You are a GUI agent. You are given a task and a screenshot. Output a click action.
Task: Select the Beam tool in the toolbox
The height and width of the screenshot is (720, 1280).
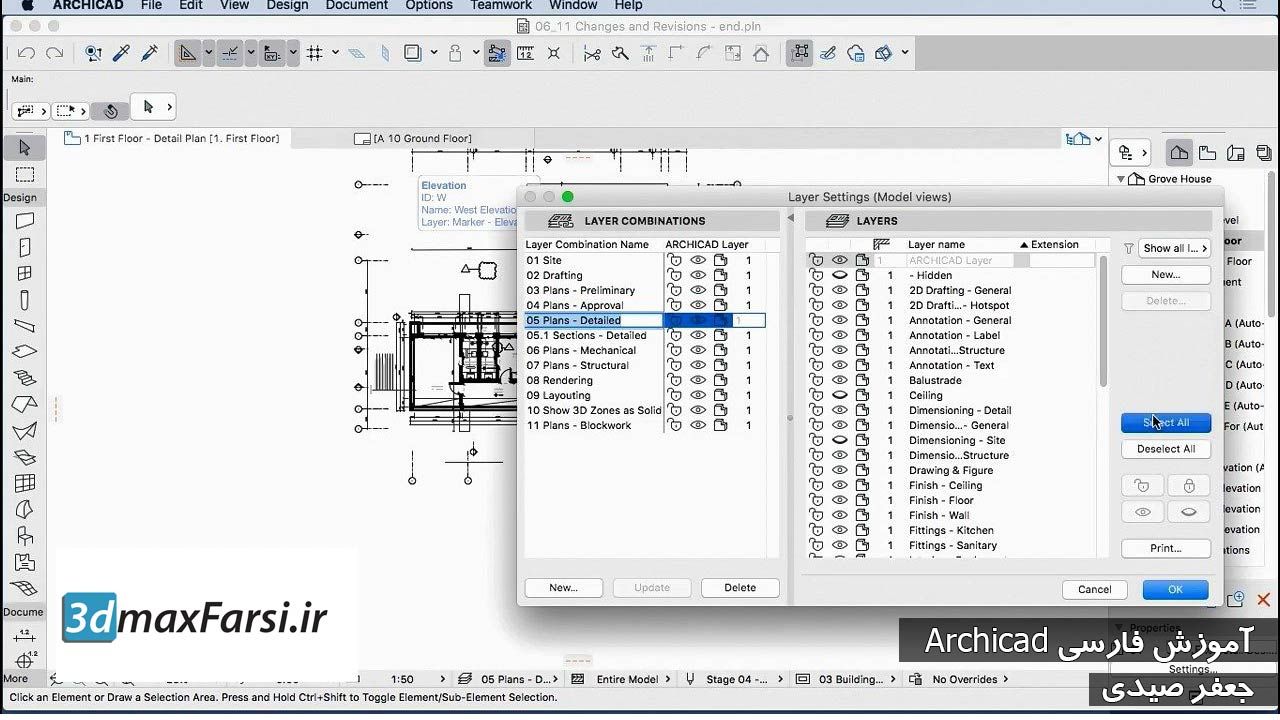[25, 326]
